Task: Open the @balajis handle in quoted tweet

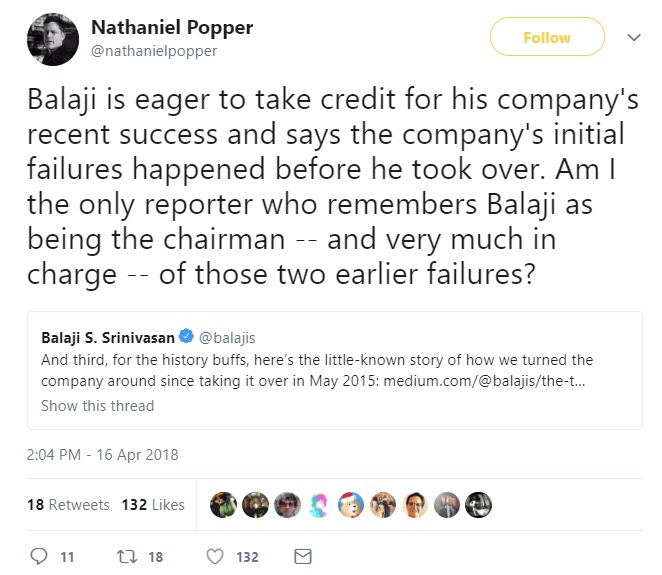Action: coord(227,338)
